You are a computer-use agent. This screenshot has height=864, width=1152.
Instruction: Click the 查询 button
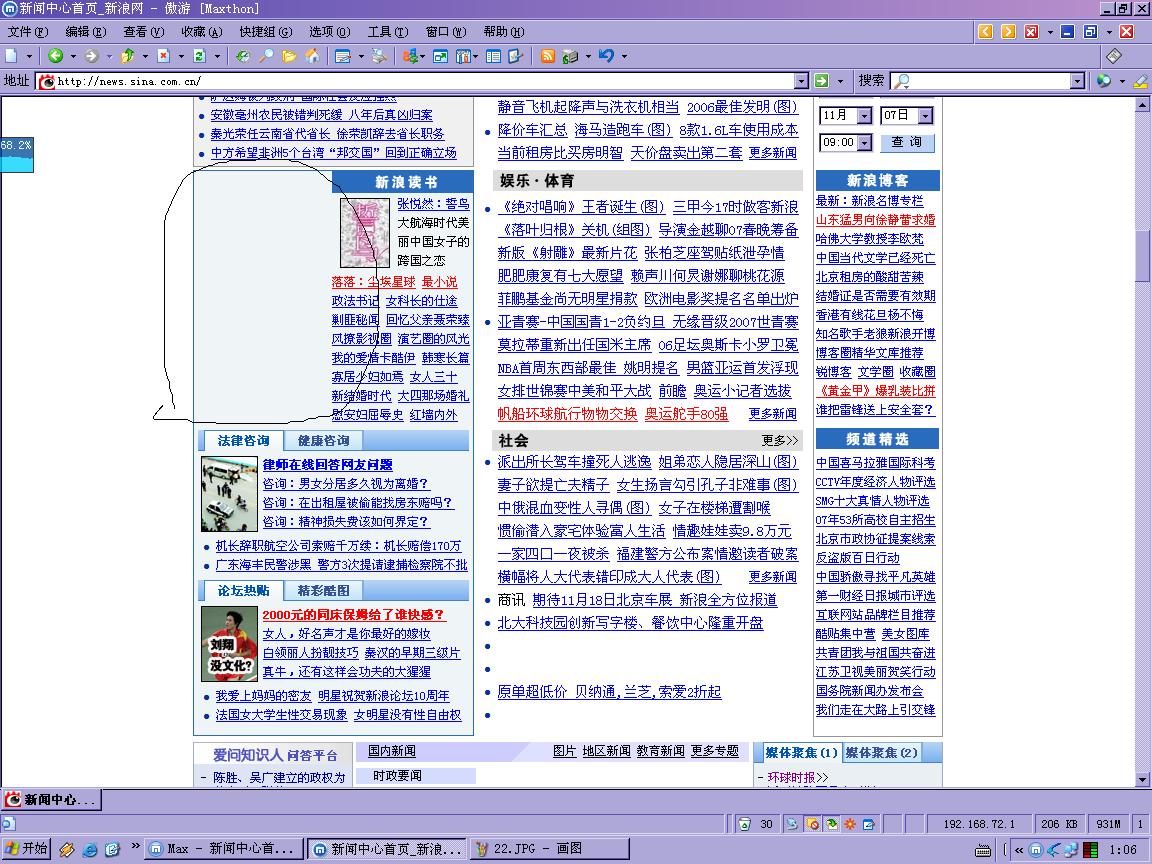[907, 142]
